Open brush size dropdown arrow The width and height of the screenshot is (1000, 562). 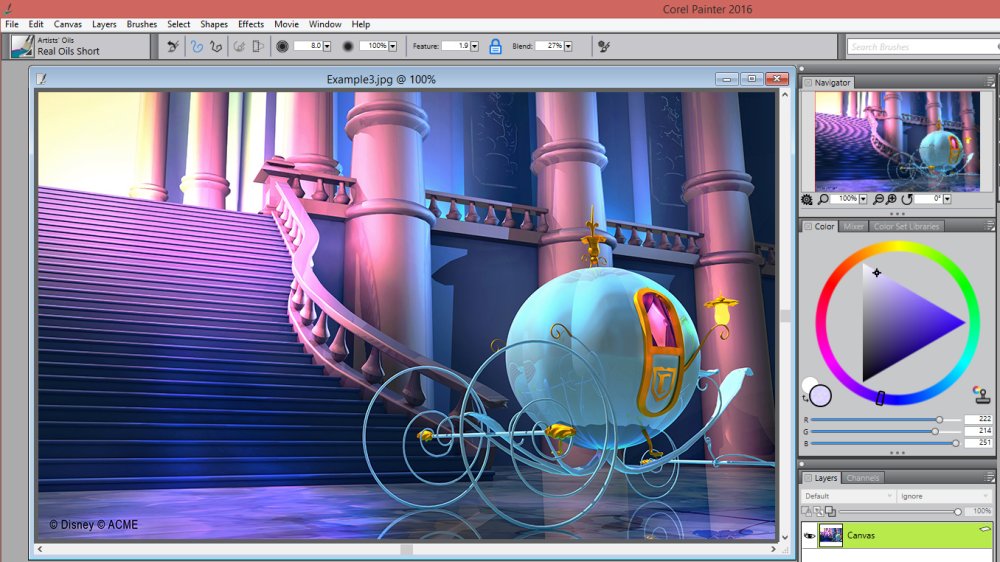[327, 46]
